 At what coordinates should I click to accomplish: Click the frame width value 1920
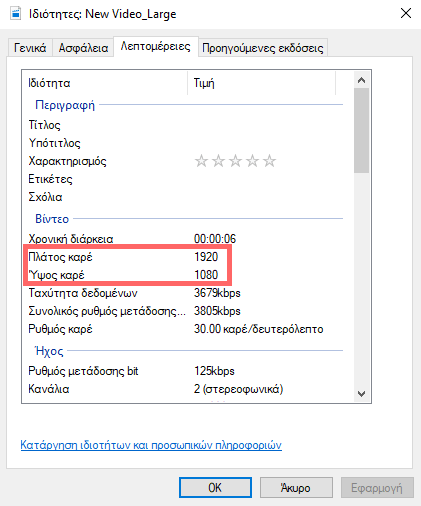tap(206, 257)
